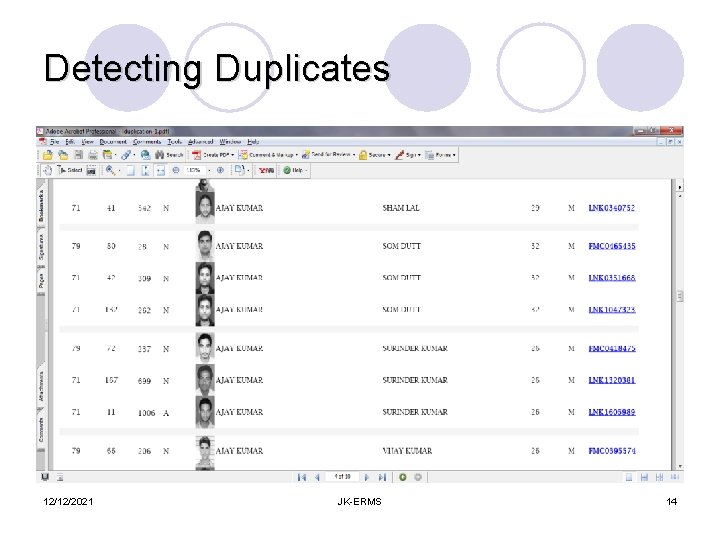Open the Comments side panel tab
Screen dimensions: 720x540
(41, 429)
